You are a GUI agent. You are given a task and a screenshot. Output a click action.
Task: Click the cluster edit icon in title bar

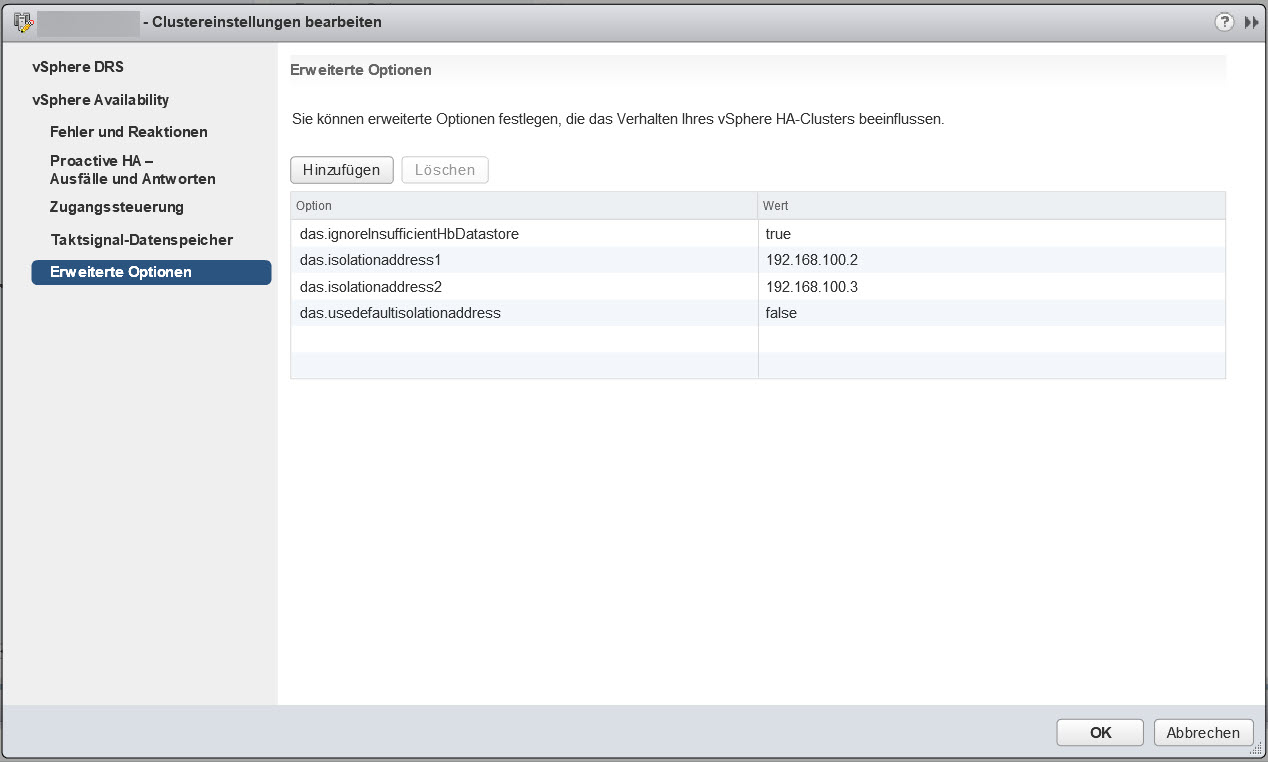pos(23,21)
